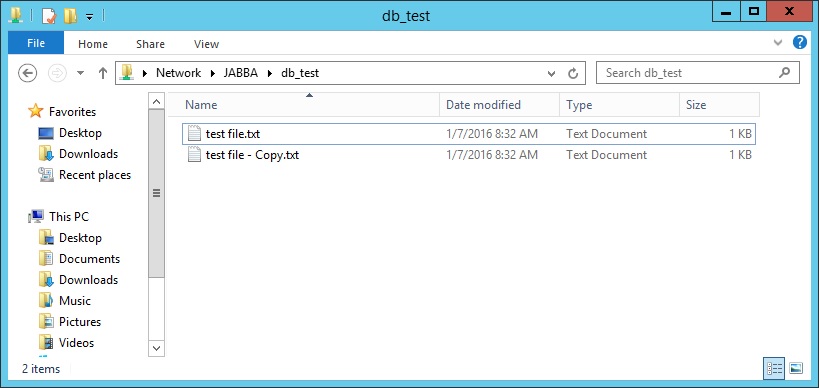Click the Properties quick access icon
This screenshot has height=388, width=819.
(x=49, y=15)
